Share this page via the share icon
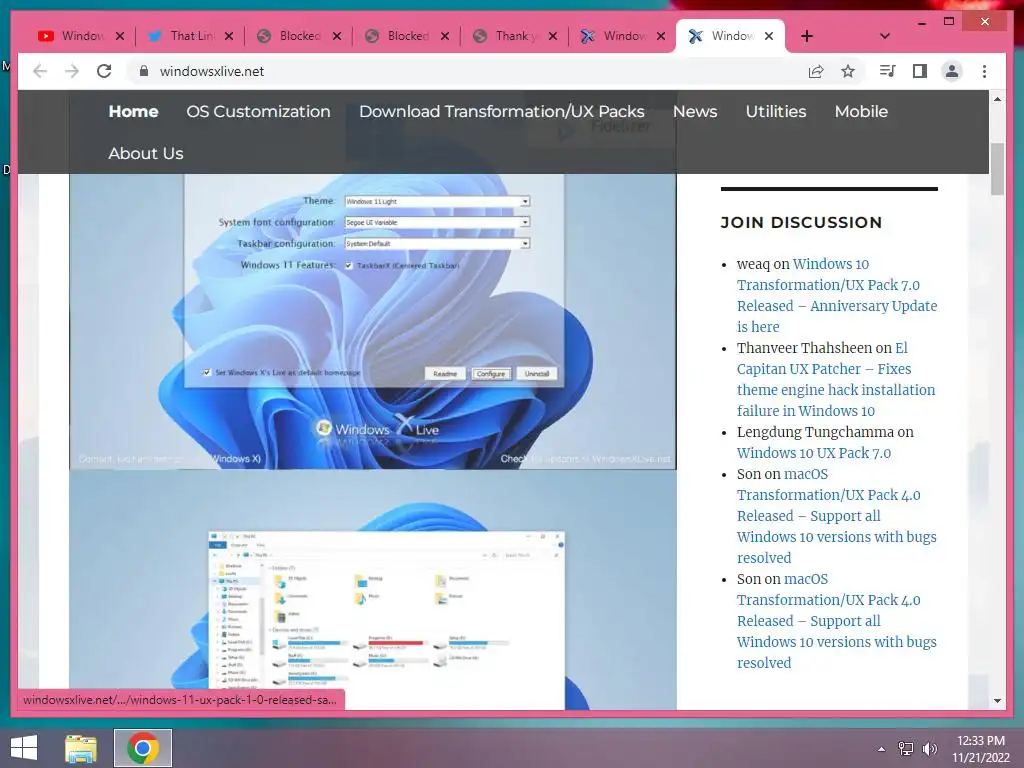The width and height of the screenshot is (1024, 768). click(816, 71)
